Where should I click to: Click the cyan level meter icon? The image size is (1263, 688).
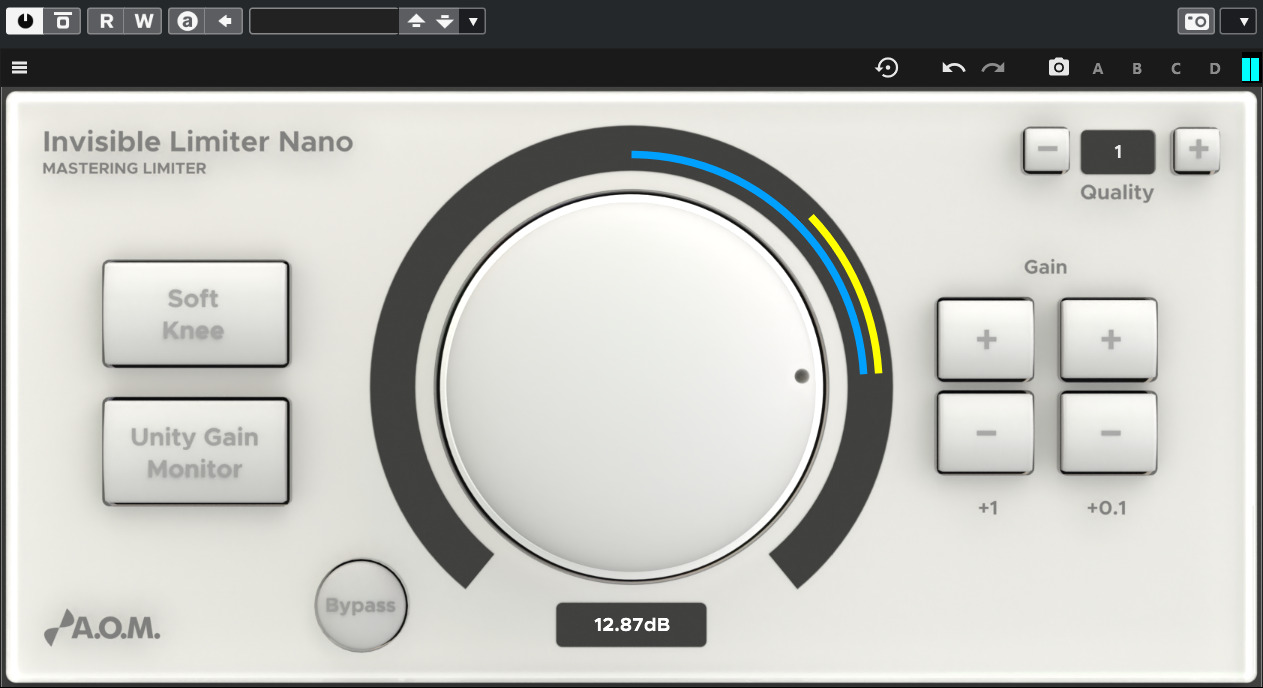(1250, 68)
